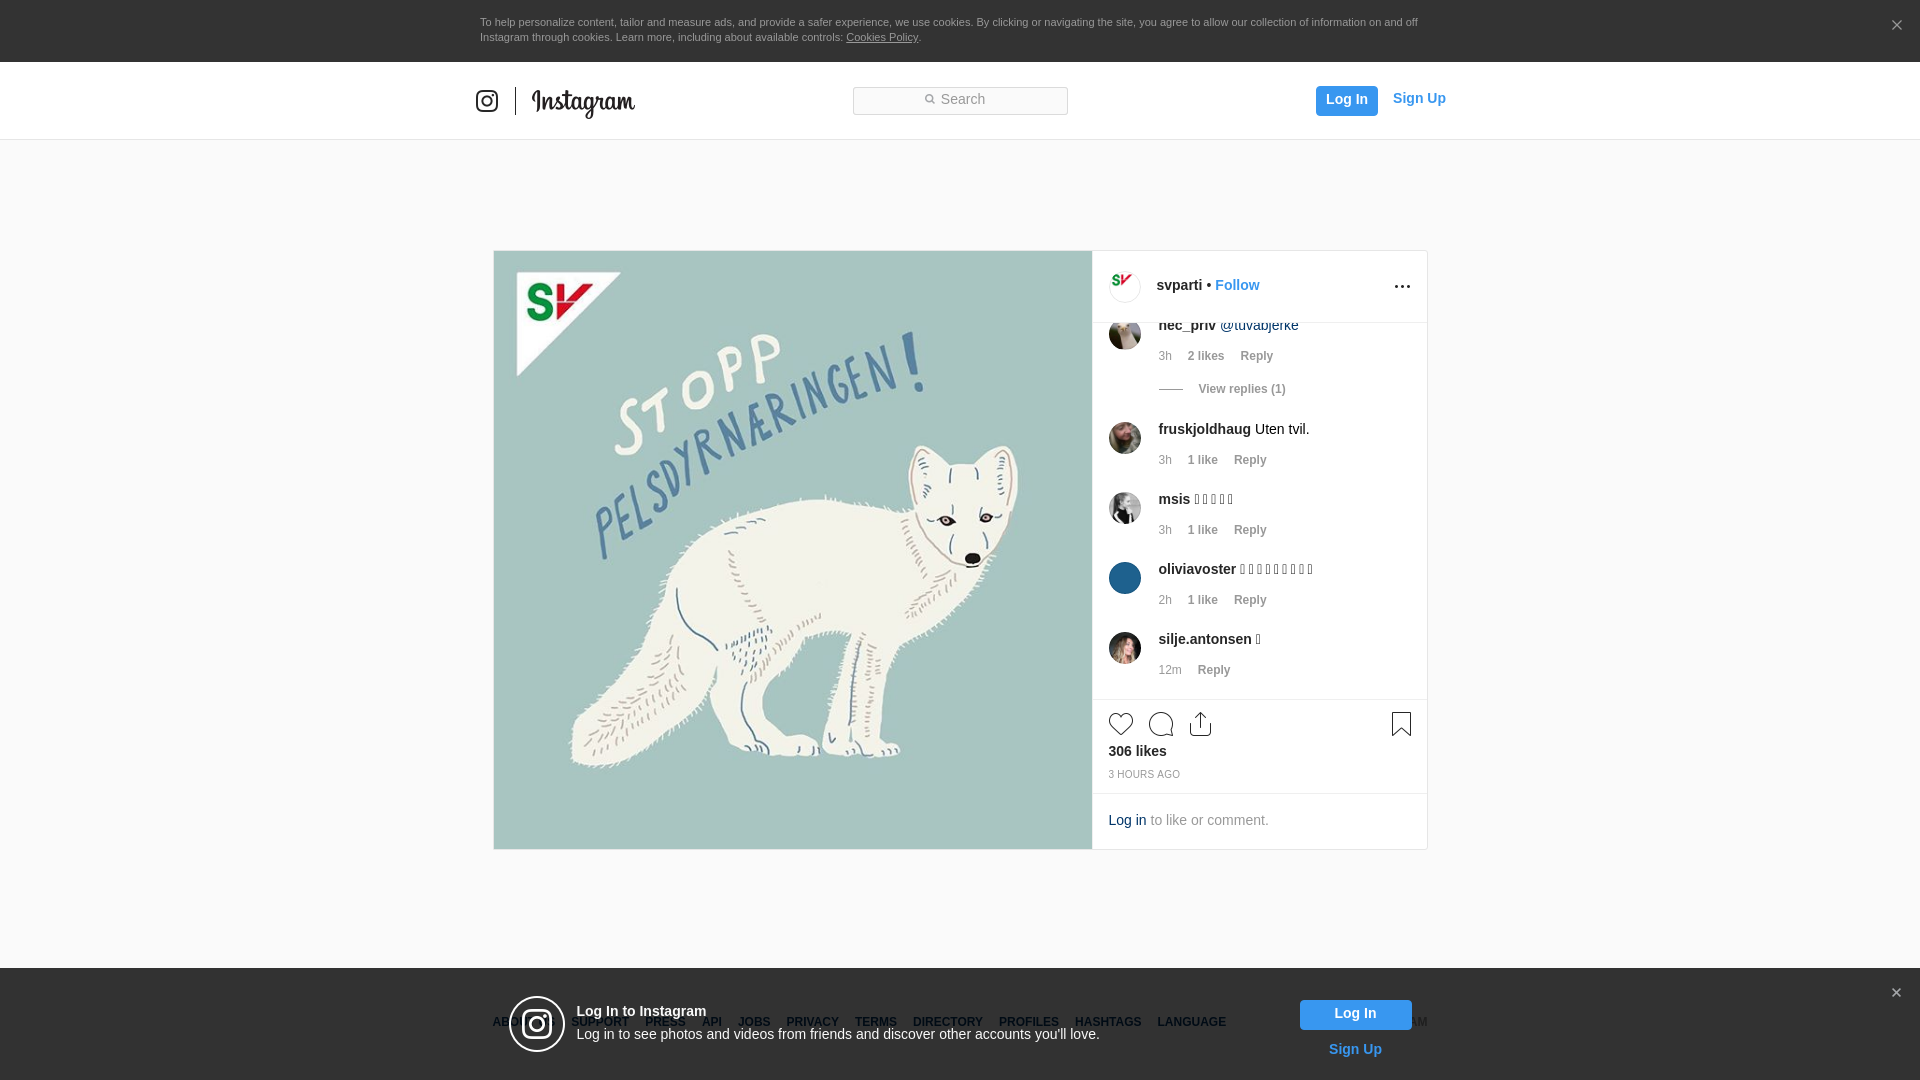This screenshot has width=1920, height=1080.
Task: View the 306 likes list
Action: (x=1137, y=751)
